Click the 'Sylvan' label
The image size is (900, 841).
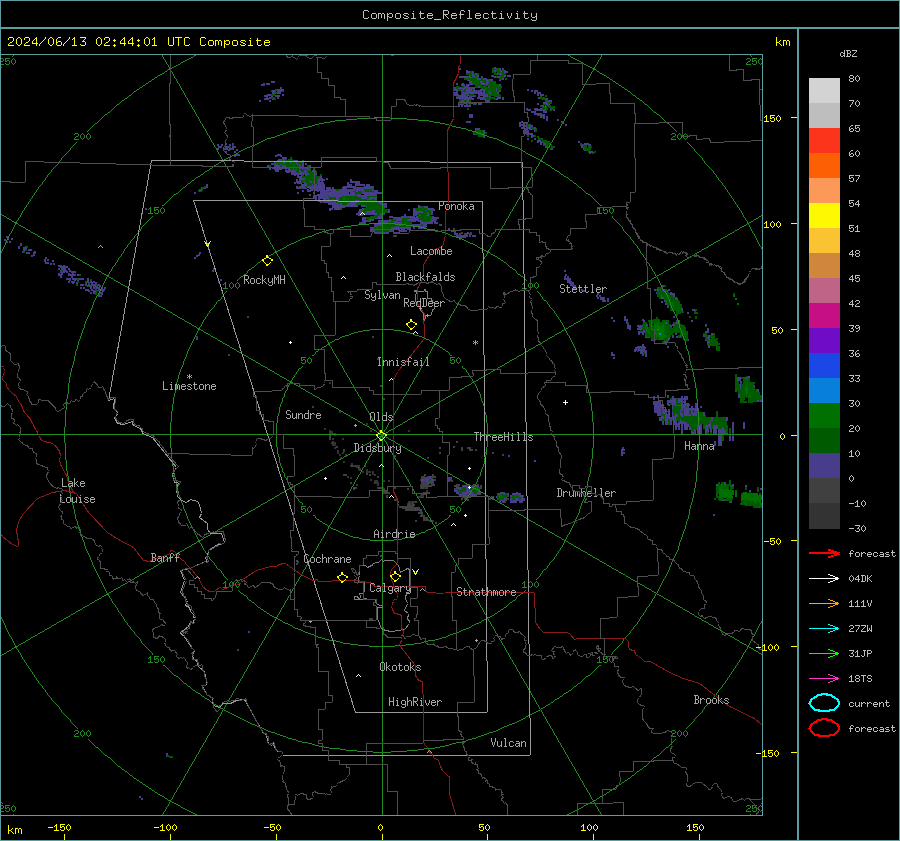click(382, 295)
